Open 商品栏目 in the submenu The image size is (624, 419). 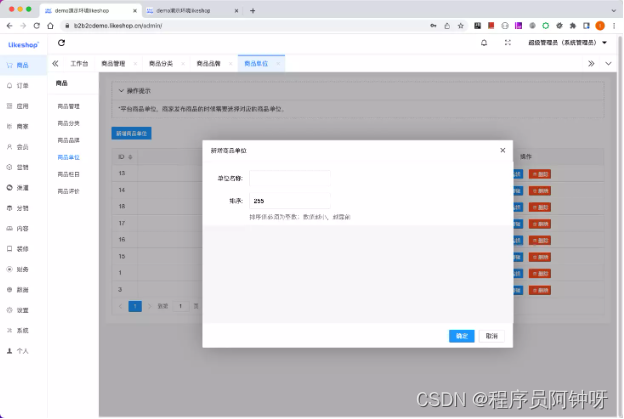point(68,175)
